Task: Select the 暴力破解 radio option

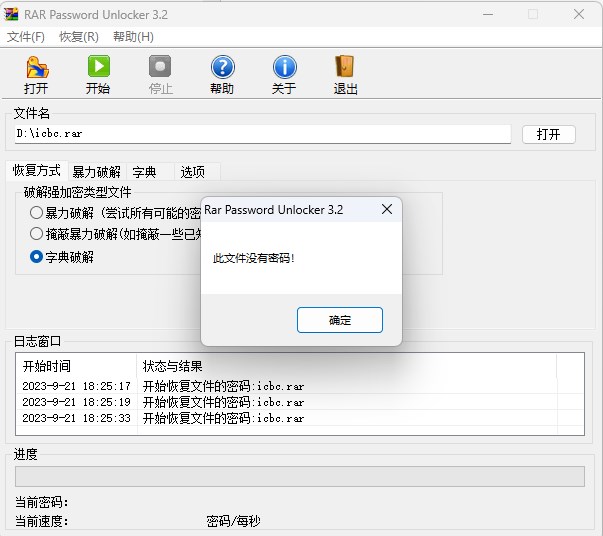Action: pos(36,213)
